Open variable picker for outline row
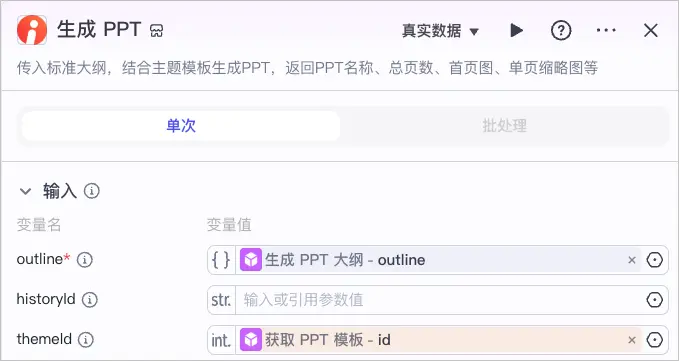The image size is (679, 361). pos(654,260)
